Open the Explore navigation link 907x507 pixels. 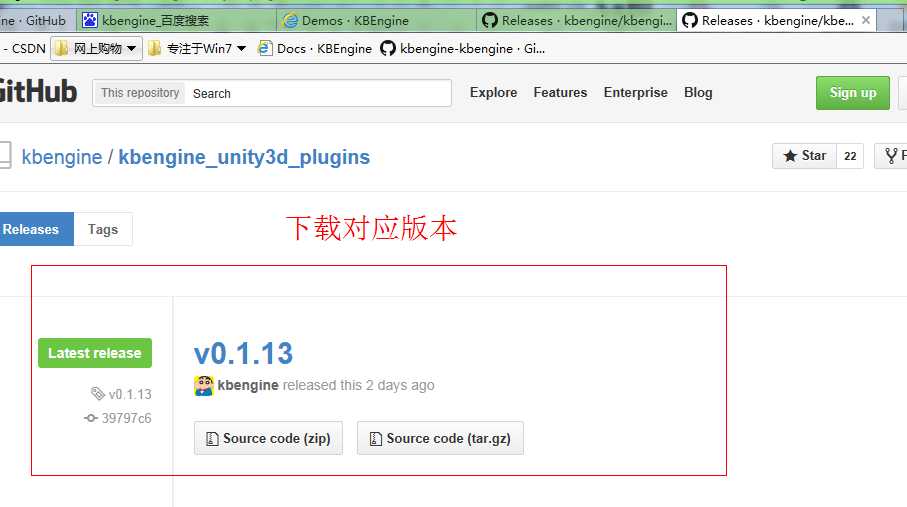tap(493, 93)
